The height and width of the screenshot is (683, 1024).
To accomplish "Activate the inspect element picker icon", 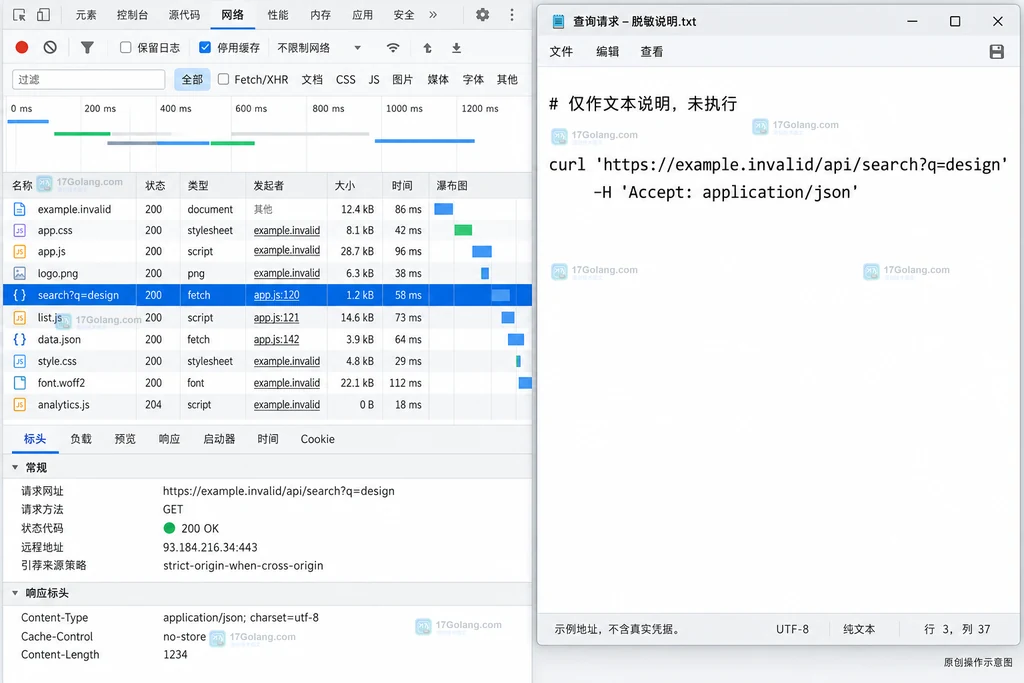I will pos(19,14).
